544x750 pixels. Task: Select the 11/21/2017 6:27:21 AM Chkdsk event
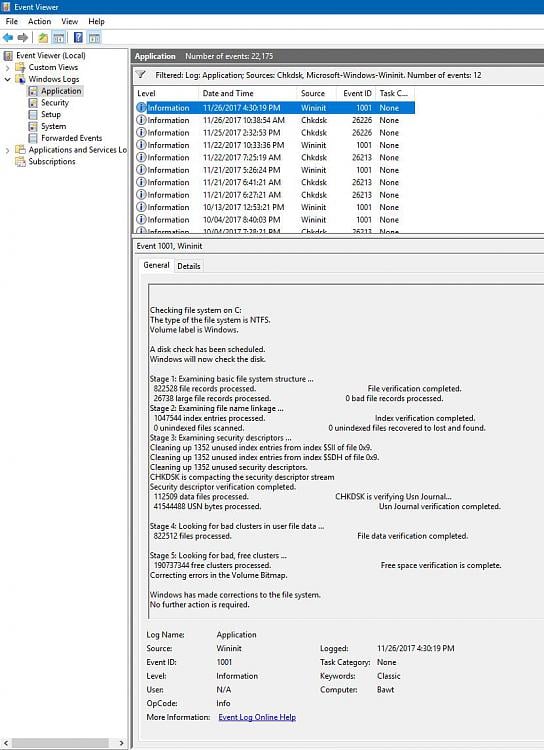coord(274,195)
